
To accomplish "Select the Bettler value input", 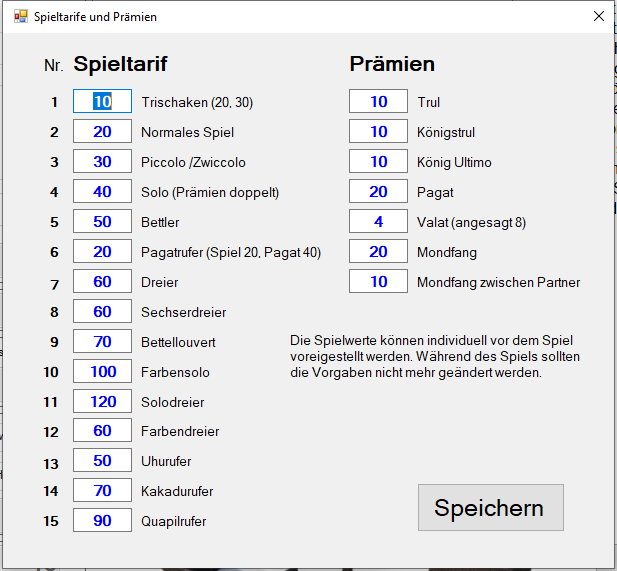I will (102, 222).
